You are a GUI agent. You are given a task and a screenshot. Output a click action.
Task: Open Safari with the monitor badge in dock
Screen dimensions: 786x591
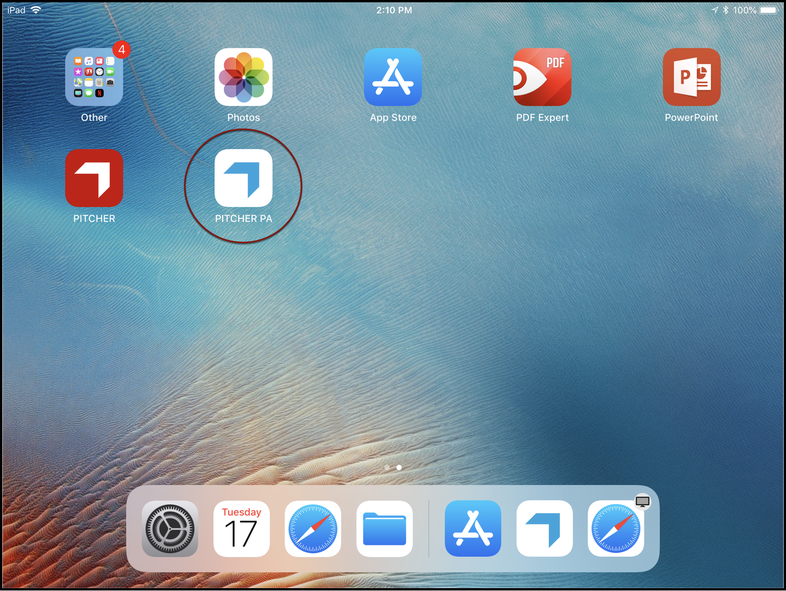coord(616,529)
